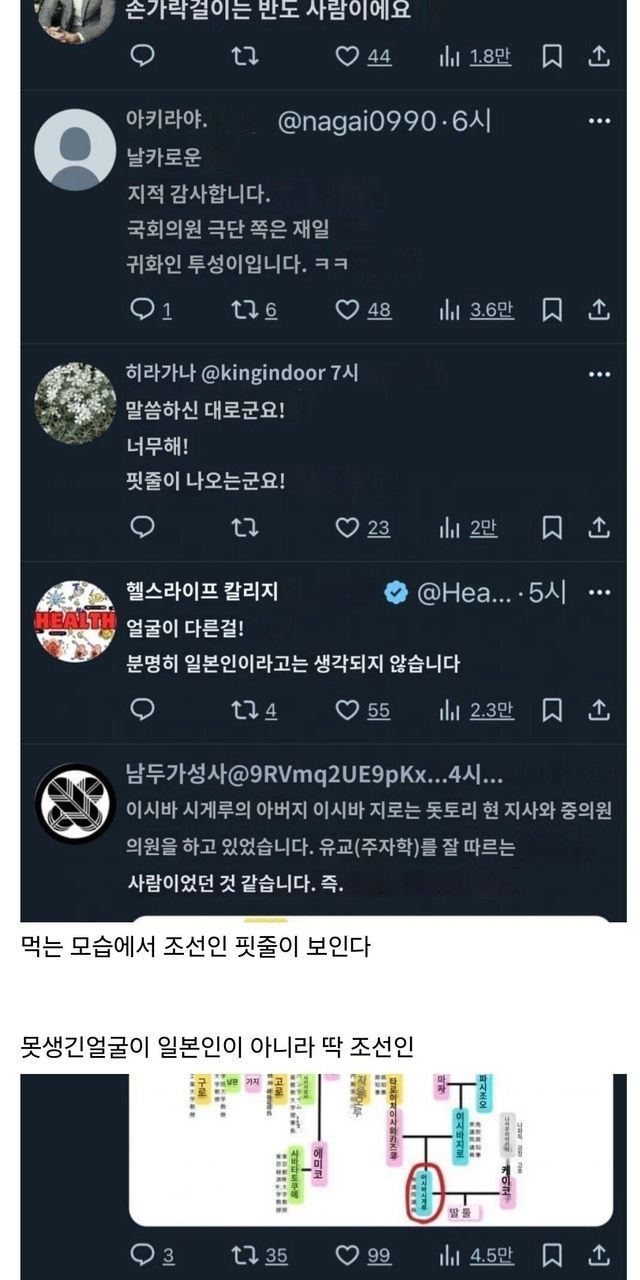Screen dimensions: 640x1280
Task: Open more options for @kingindoor tweet
Action: pos(599,374)
